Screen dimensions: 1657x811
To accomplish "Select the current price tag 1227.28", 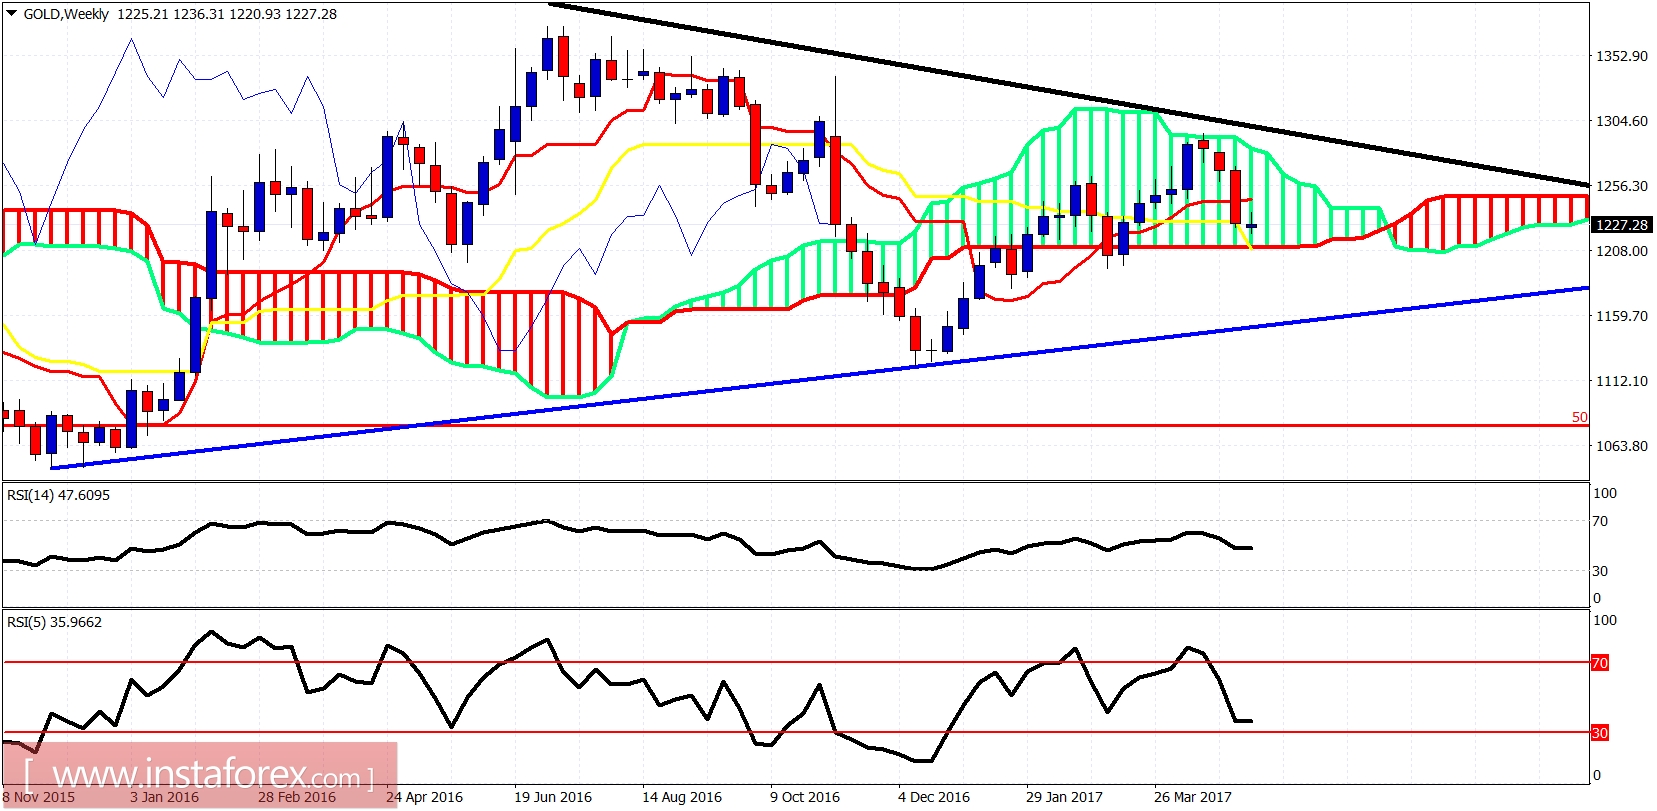I will click(x=1622, y=225).
